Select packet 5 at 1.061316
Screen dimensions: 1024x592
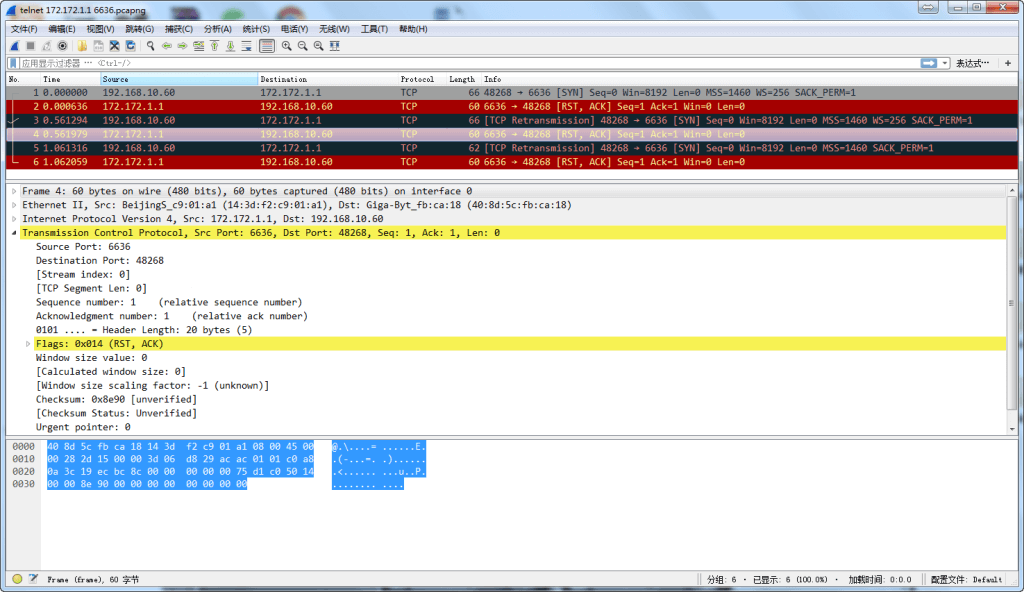coord(512,148)
